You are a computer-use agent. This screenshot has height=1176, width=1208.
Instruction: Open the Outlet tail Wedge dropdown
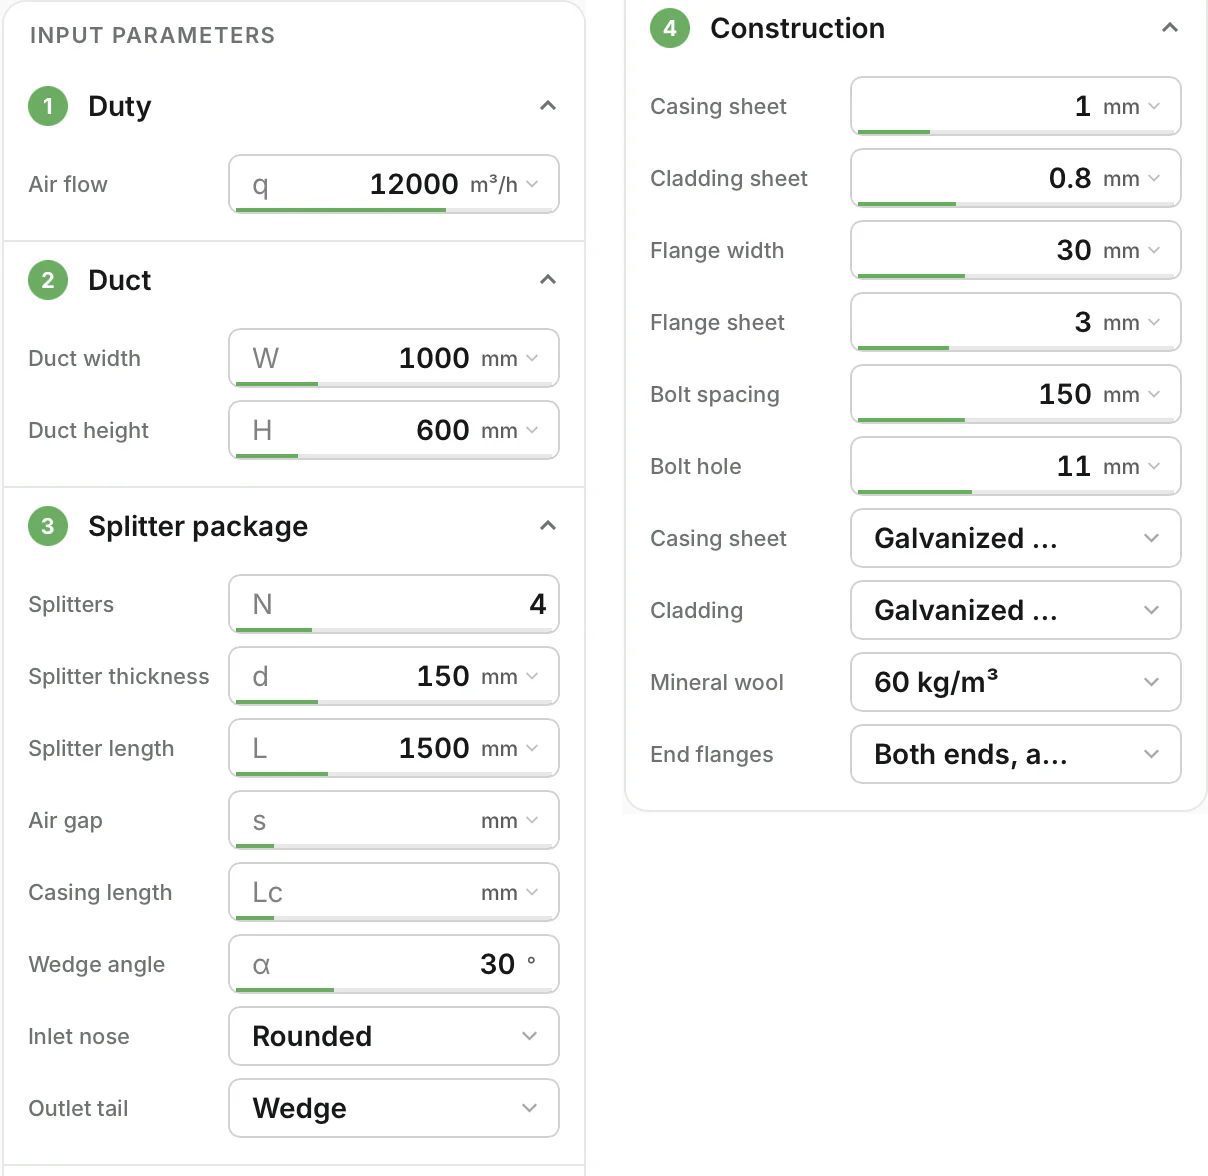click(x=394, y=1108)
